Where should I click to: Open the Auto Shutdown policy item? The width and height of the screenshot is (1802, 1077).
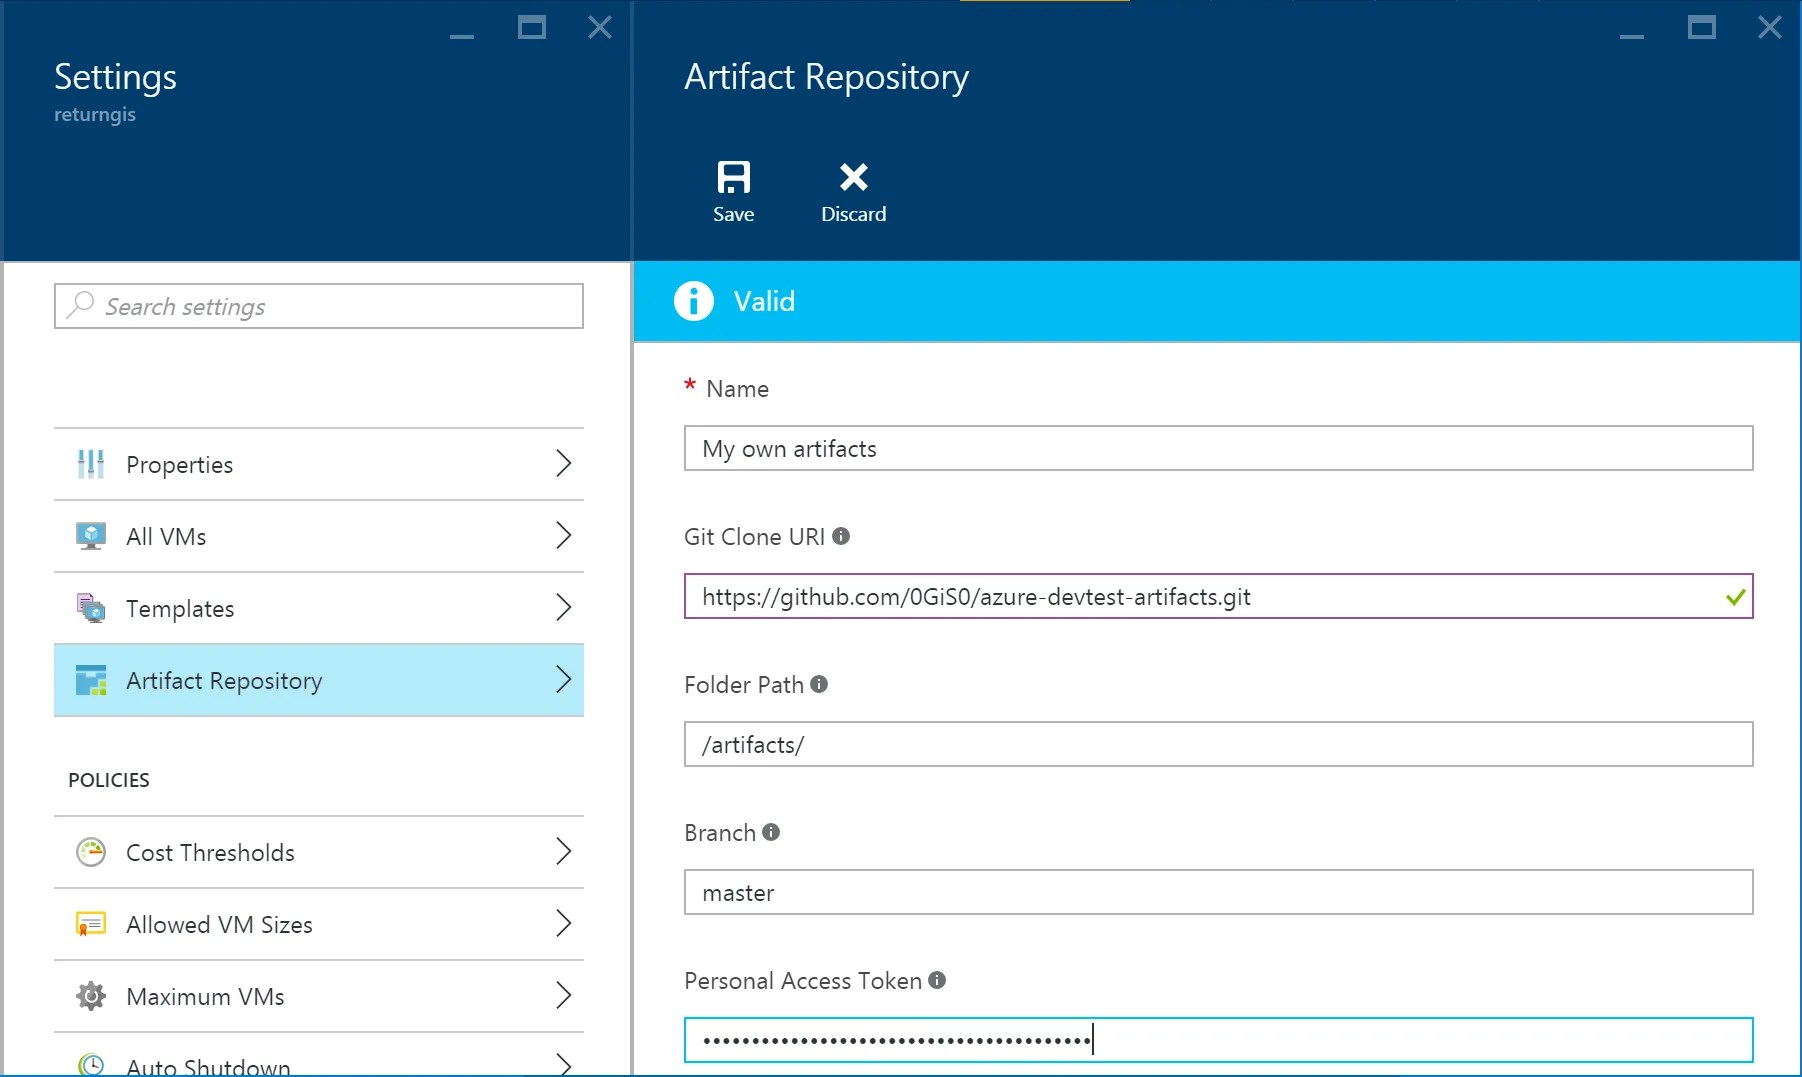pyautogui.click(x=319, y=1056)
